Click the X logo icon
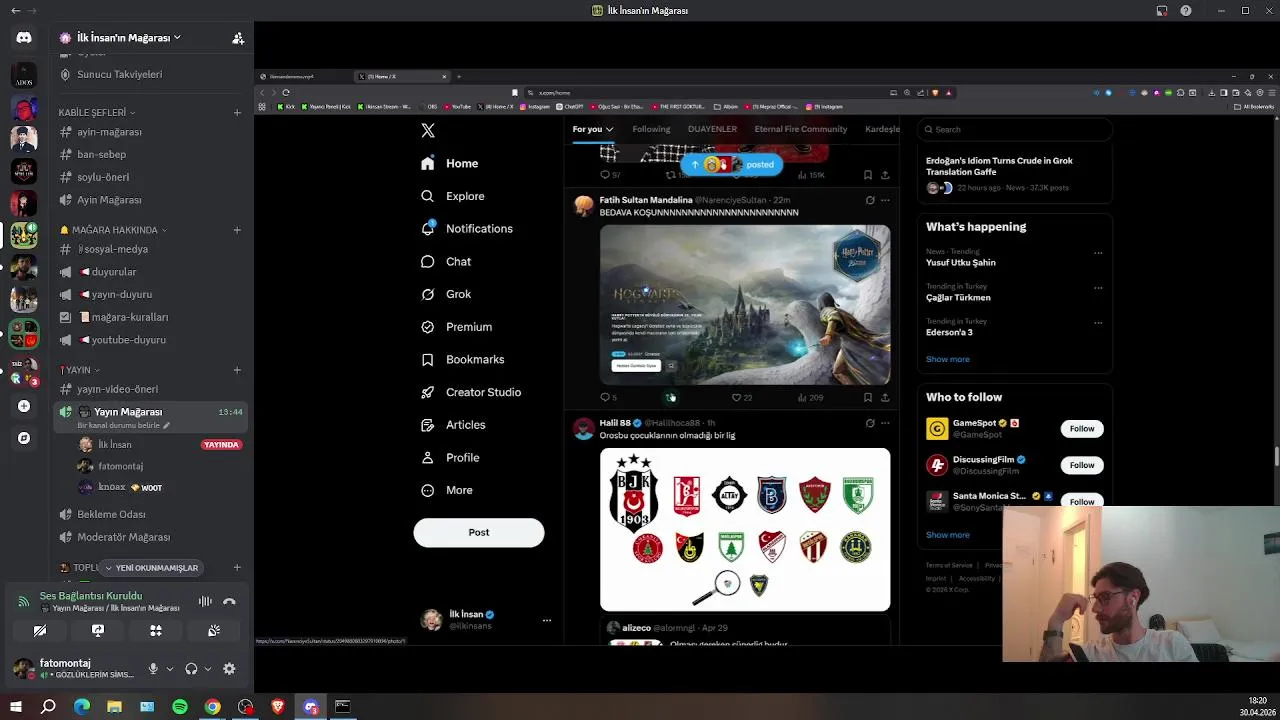Screen dimensions: 1280x720 [x=428, y=131]
